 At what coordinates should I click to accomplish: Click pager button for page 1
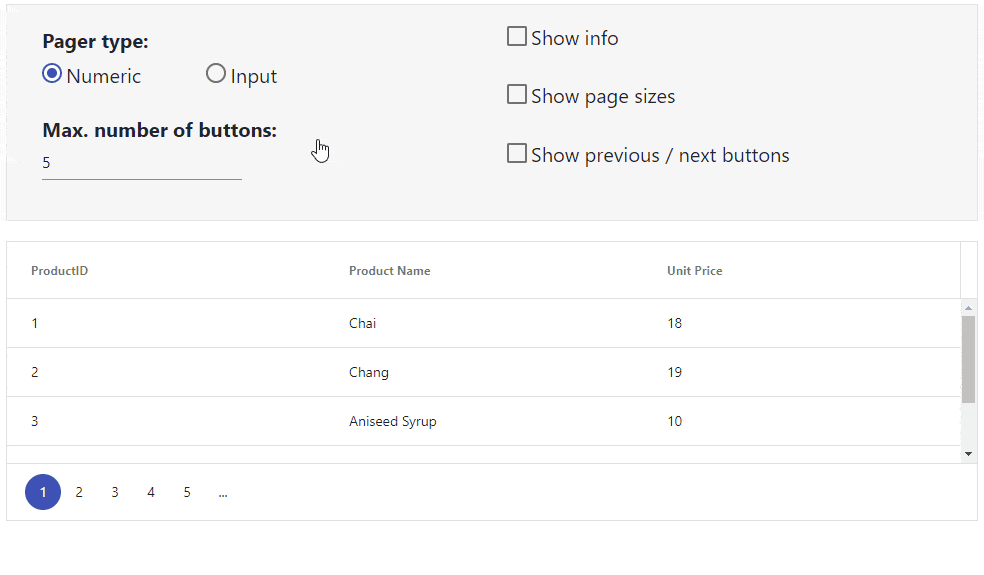coord(43,492)
